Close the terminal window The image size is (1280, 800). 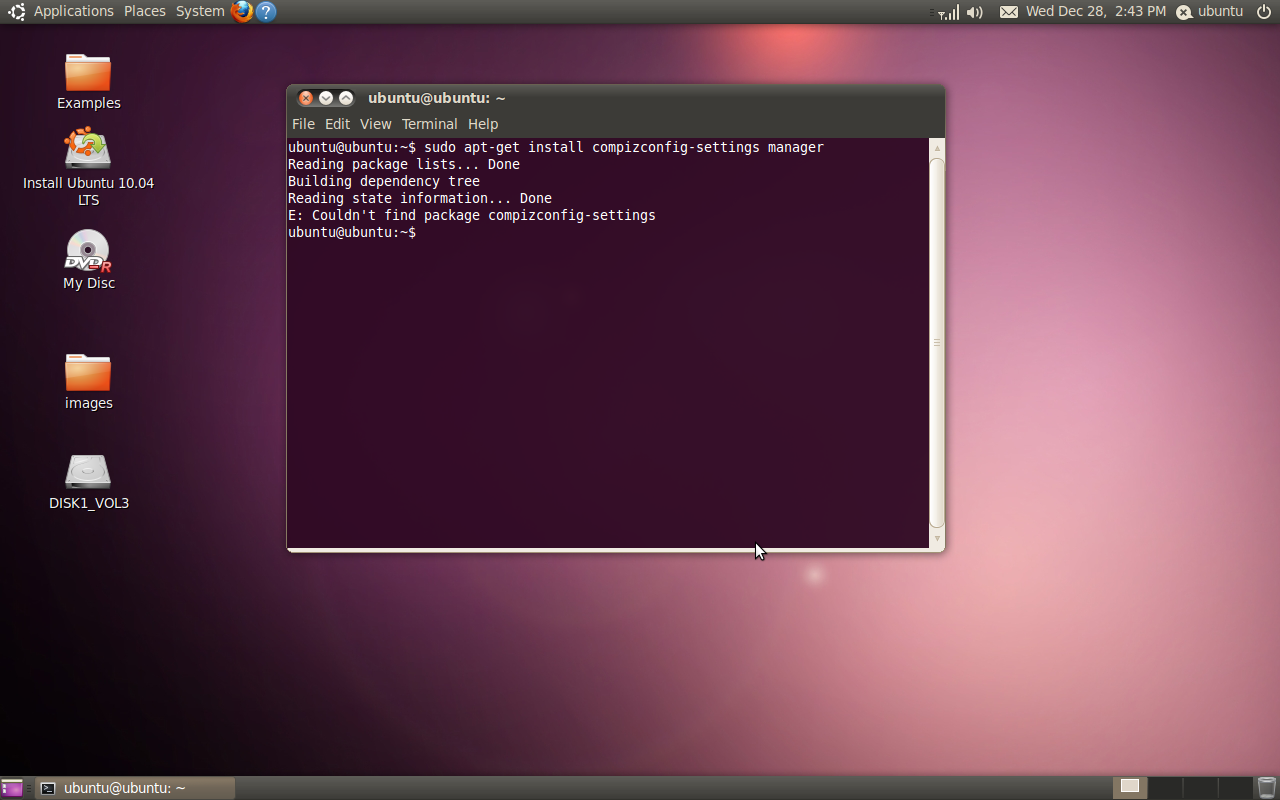[x=306, y=98]
